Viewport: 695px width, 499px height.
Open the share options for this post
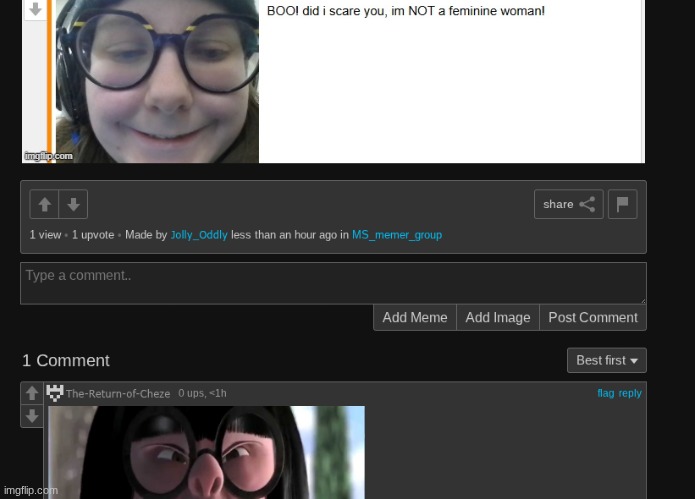pos(568,204)
